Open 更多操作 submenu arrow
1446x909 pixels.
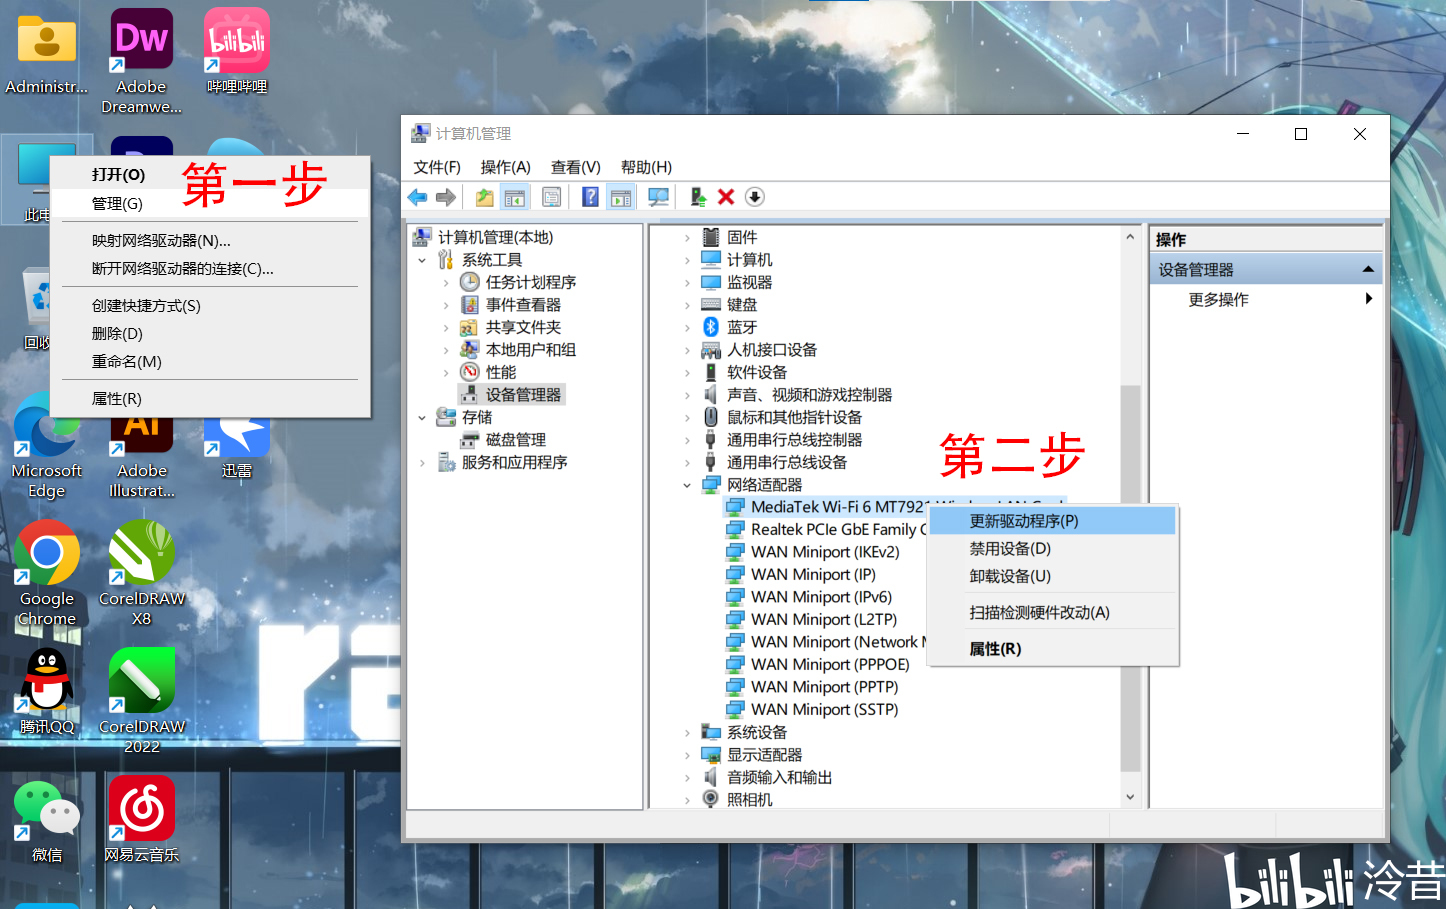(1368, 298)
